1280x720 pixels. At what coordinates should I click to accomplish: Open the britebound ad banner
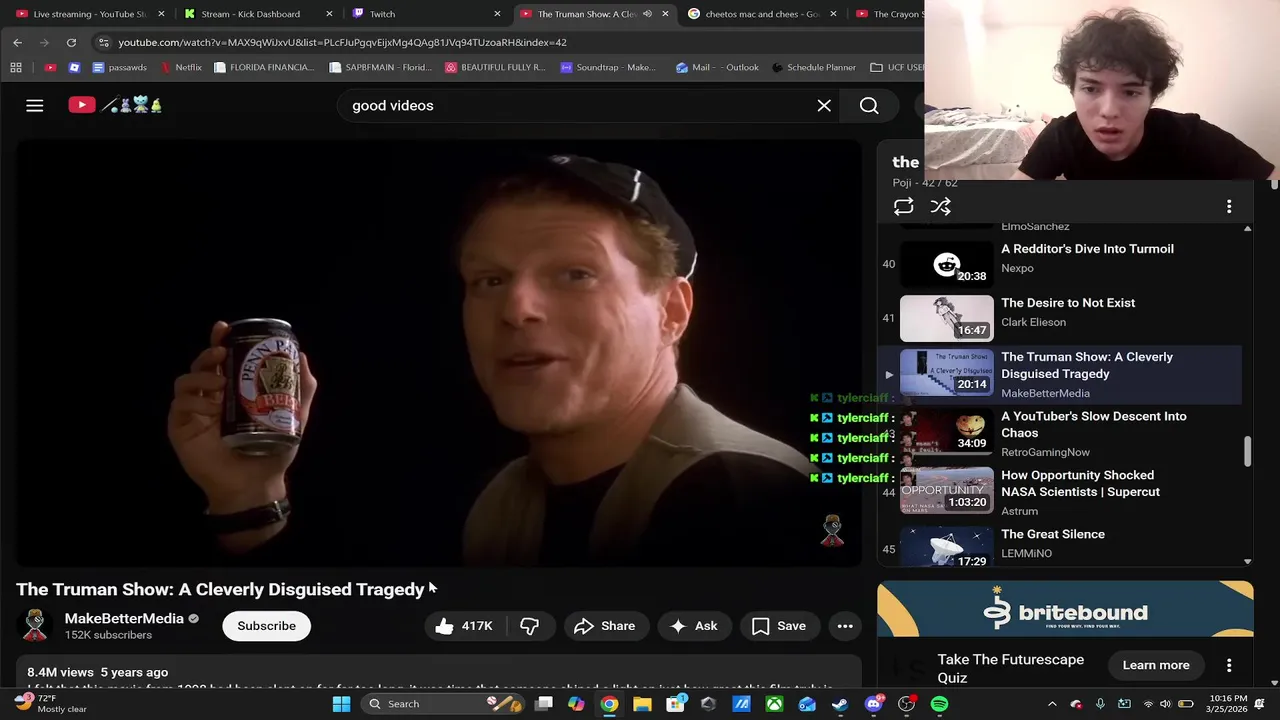[1065, 609]
